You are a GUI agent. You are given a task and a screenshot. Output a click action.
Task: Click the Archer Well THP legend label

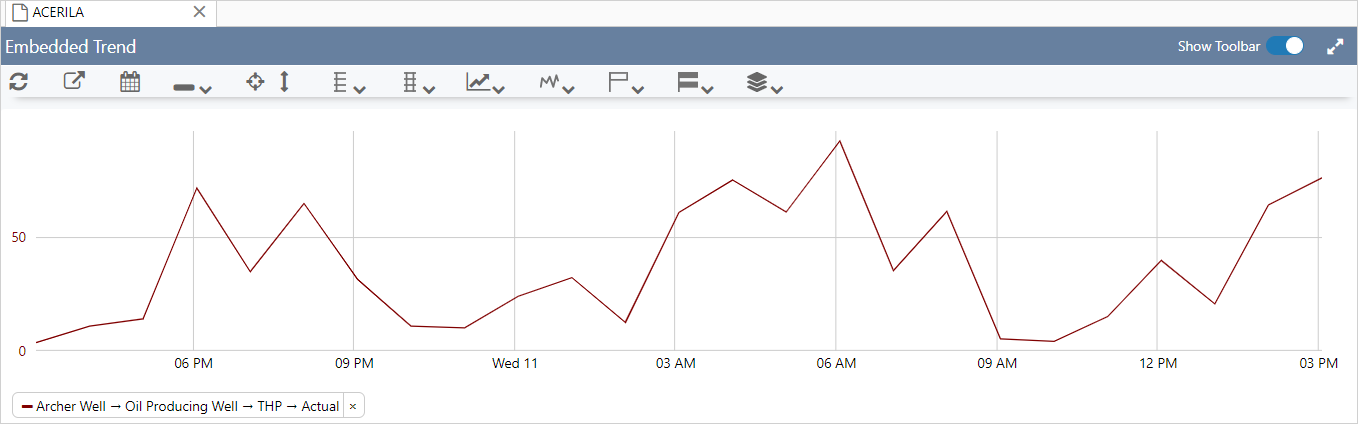[180, 406]
